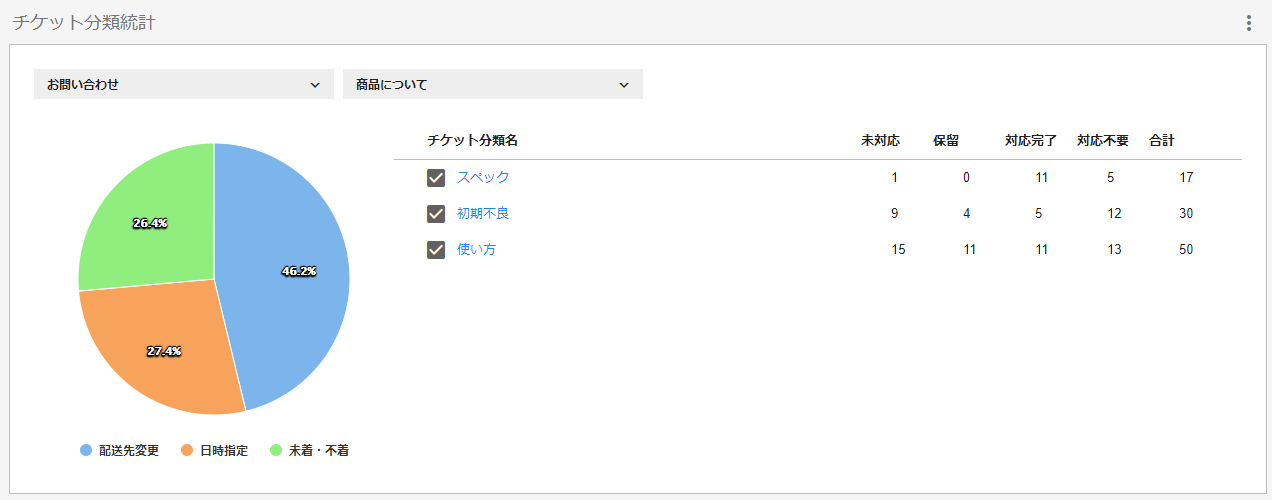Image resolution: width=1272 pixels, height=500 pixels.
Task: Click the チケット分類名 column header
Action: [x=472, y=141]
